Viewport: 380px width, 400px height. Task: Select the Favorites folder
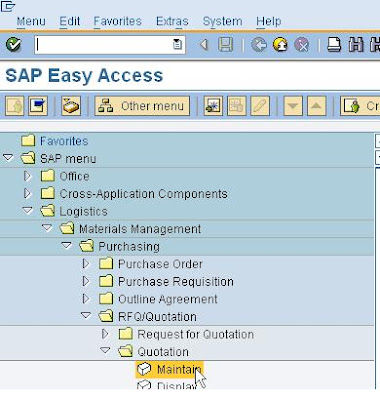[64, 141]
